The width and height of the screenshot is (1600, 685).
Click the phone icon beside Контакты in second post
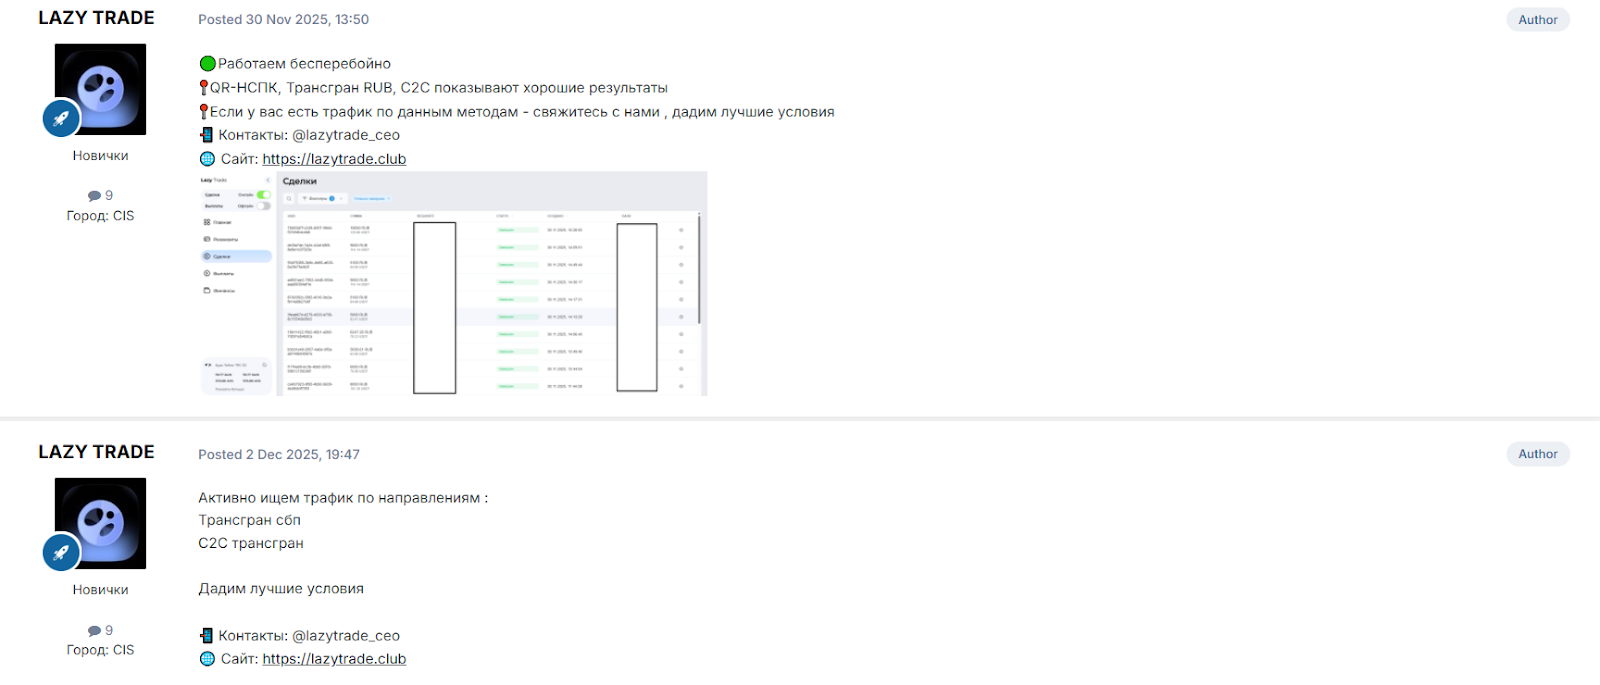pyautogui.click(x=206, y=636)
